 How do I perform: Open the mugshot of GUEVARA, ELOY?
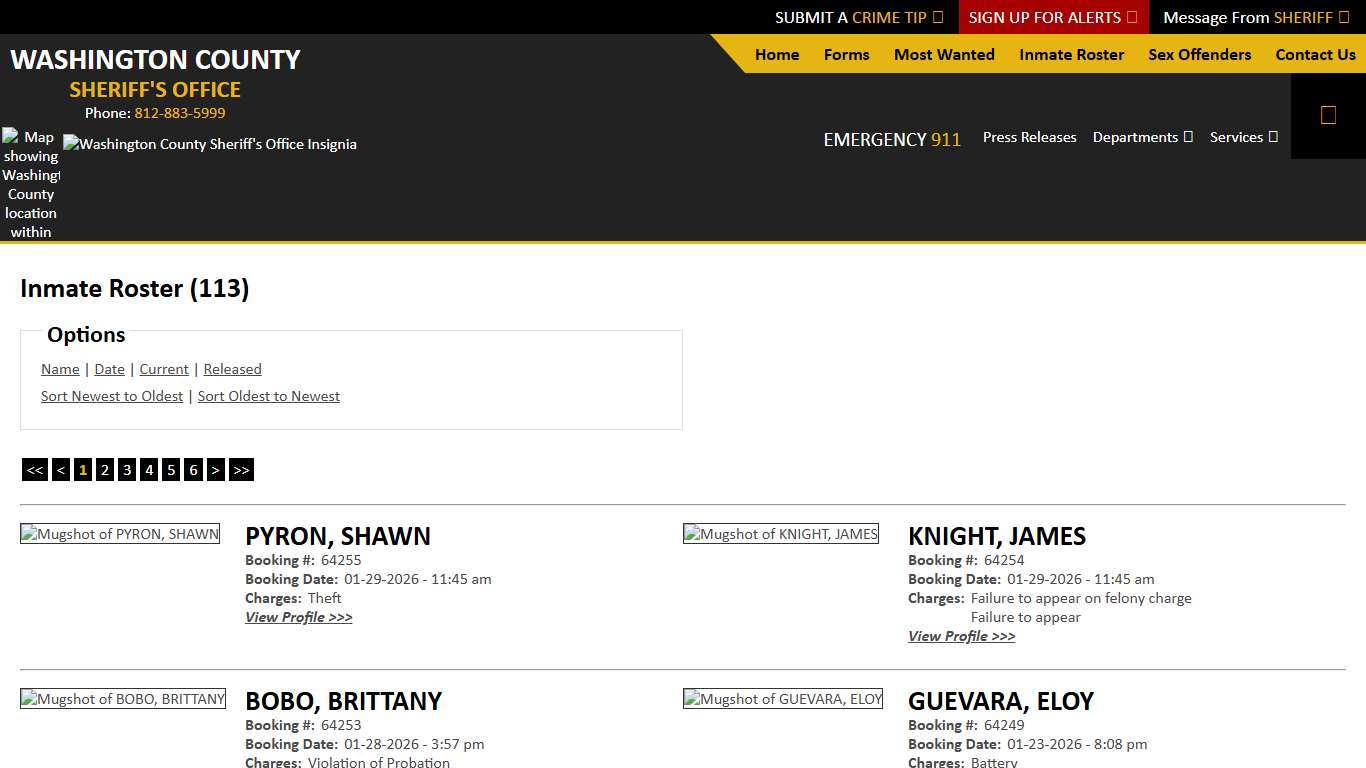click(783, 698)
